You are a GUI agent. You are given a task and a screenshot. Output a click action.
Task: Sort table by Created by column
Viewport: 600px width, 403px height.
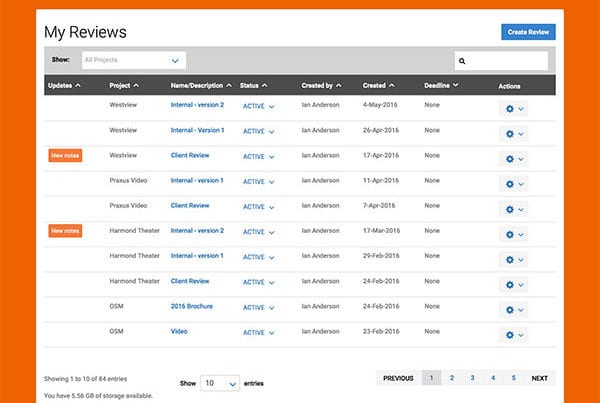tap(321, 86)
